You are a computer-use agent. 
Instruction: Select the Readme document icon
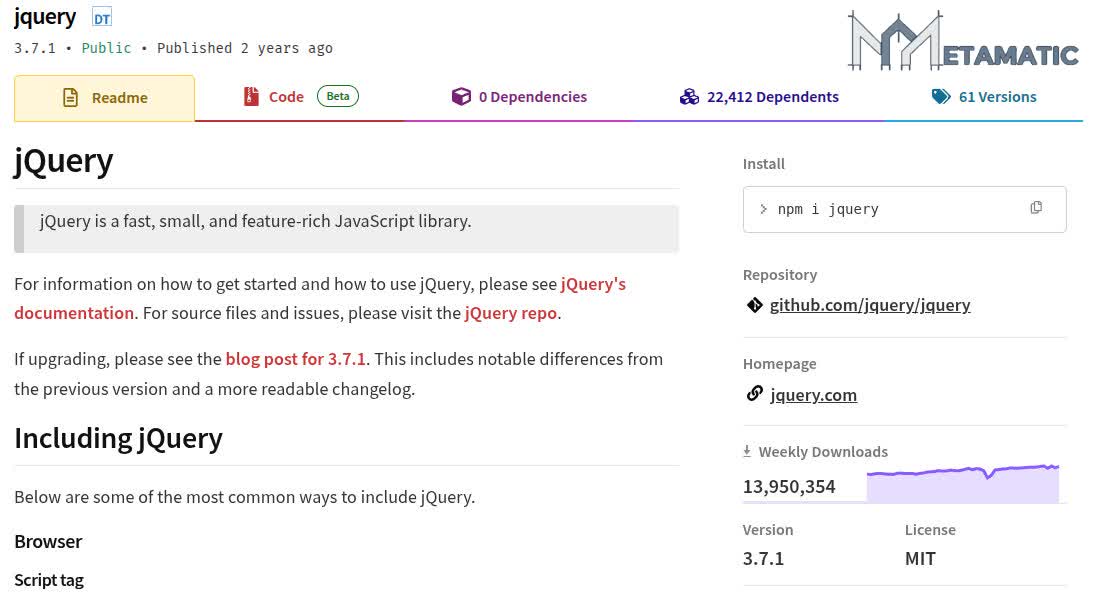point(69,97)
